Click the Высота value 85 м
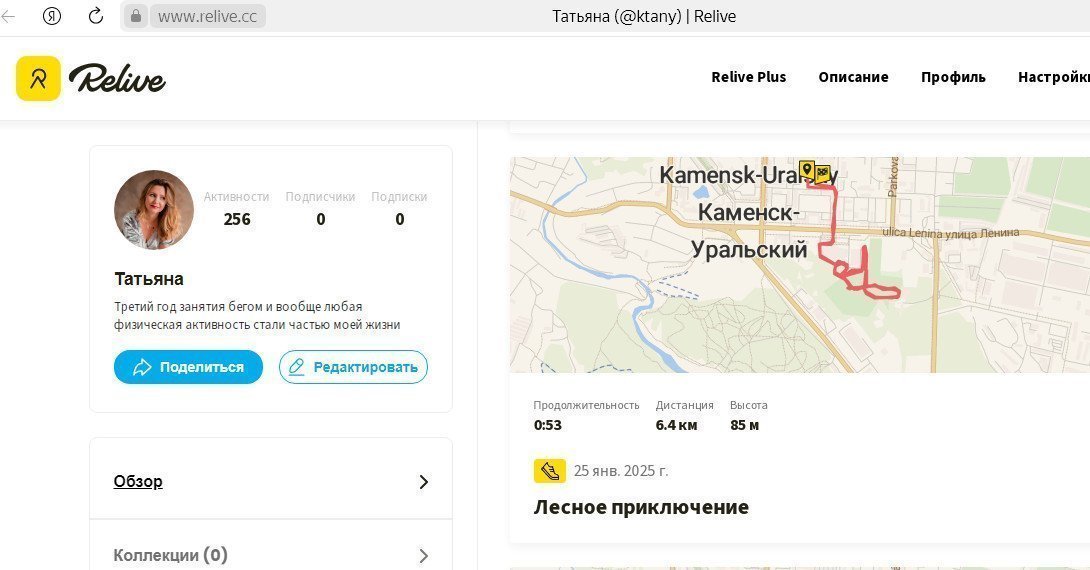 coord(745,425)
